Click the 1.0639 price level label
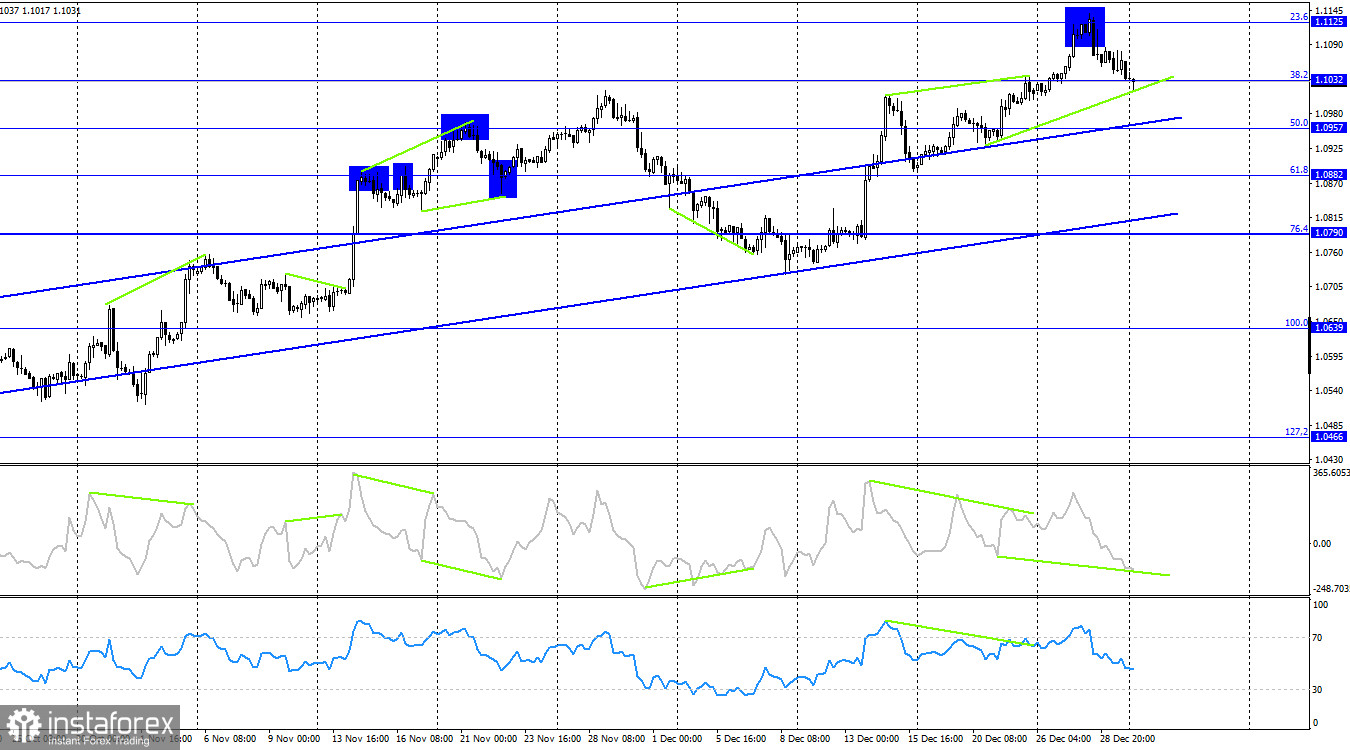 [x=1329, y=328]
